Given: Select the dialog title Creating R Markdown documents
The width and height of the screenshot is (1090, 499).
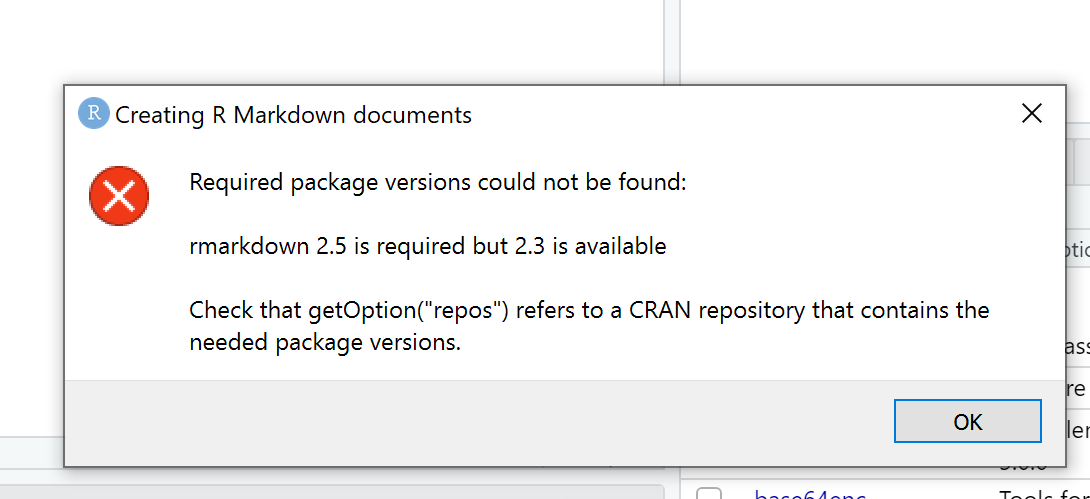Looking at the screenshot, I should click(293, 115).
